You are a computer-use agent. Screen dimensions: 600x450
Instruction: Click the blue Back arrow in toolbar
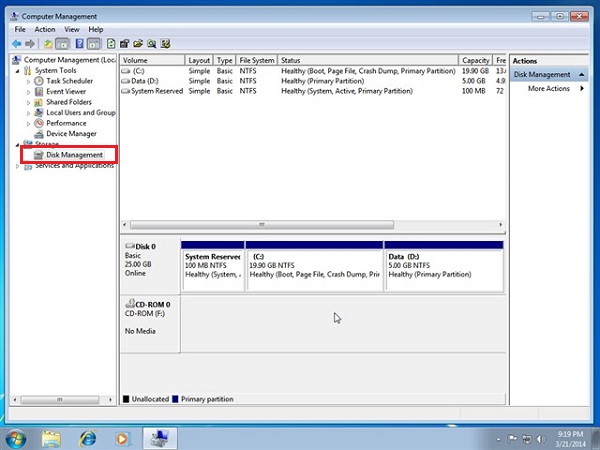click(x=16, y=44)
